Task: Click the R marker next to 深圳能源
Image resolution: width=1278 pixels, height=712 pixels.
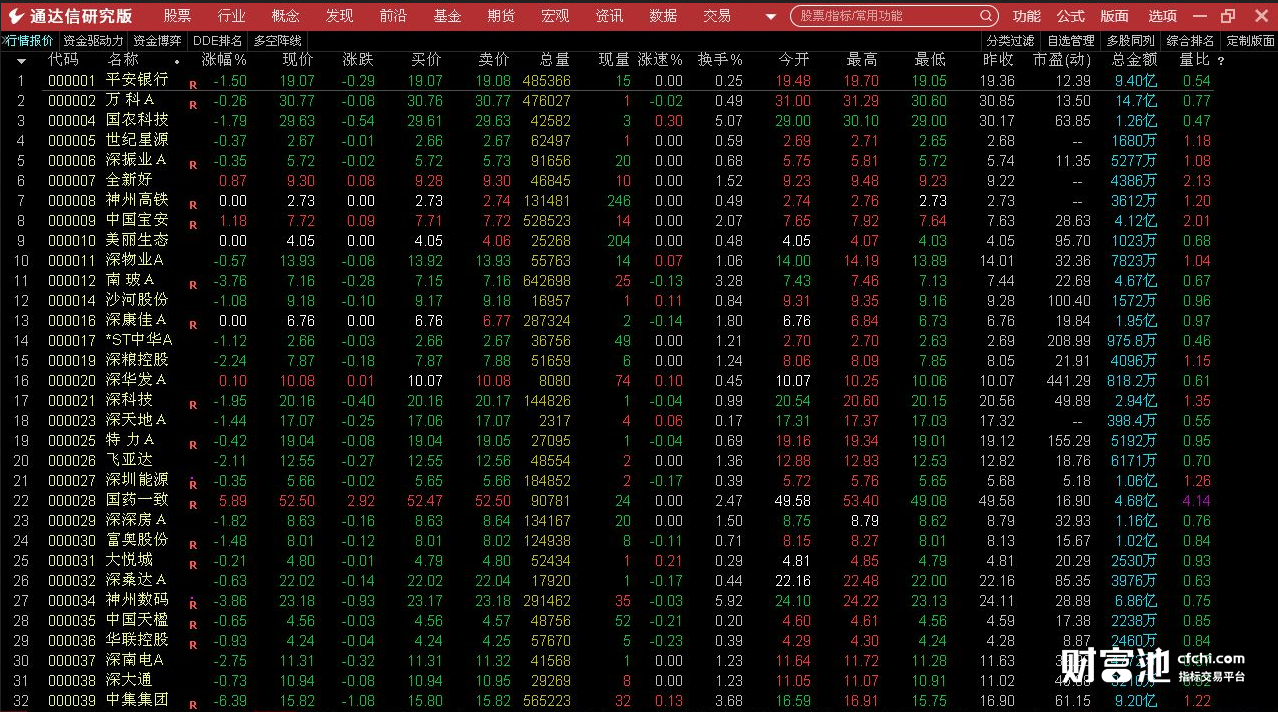Action: point(193,485)
